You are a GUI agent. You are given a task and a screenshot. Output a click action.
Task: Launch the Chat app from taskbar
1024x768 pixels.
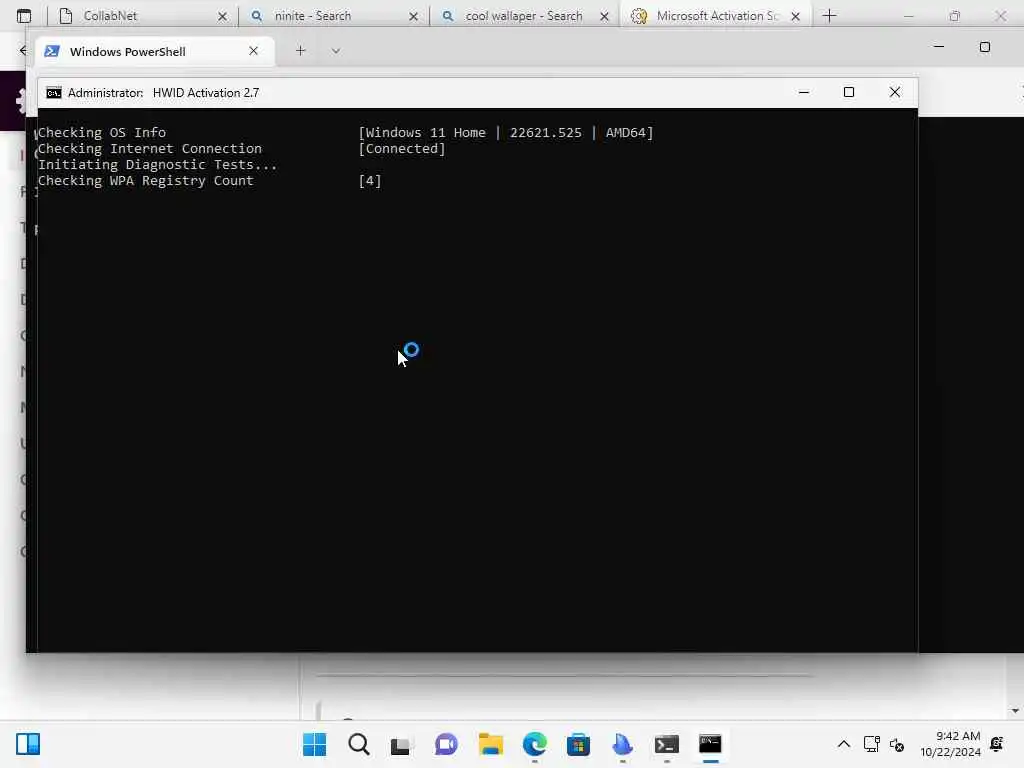[446, 744]
